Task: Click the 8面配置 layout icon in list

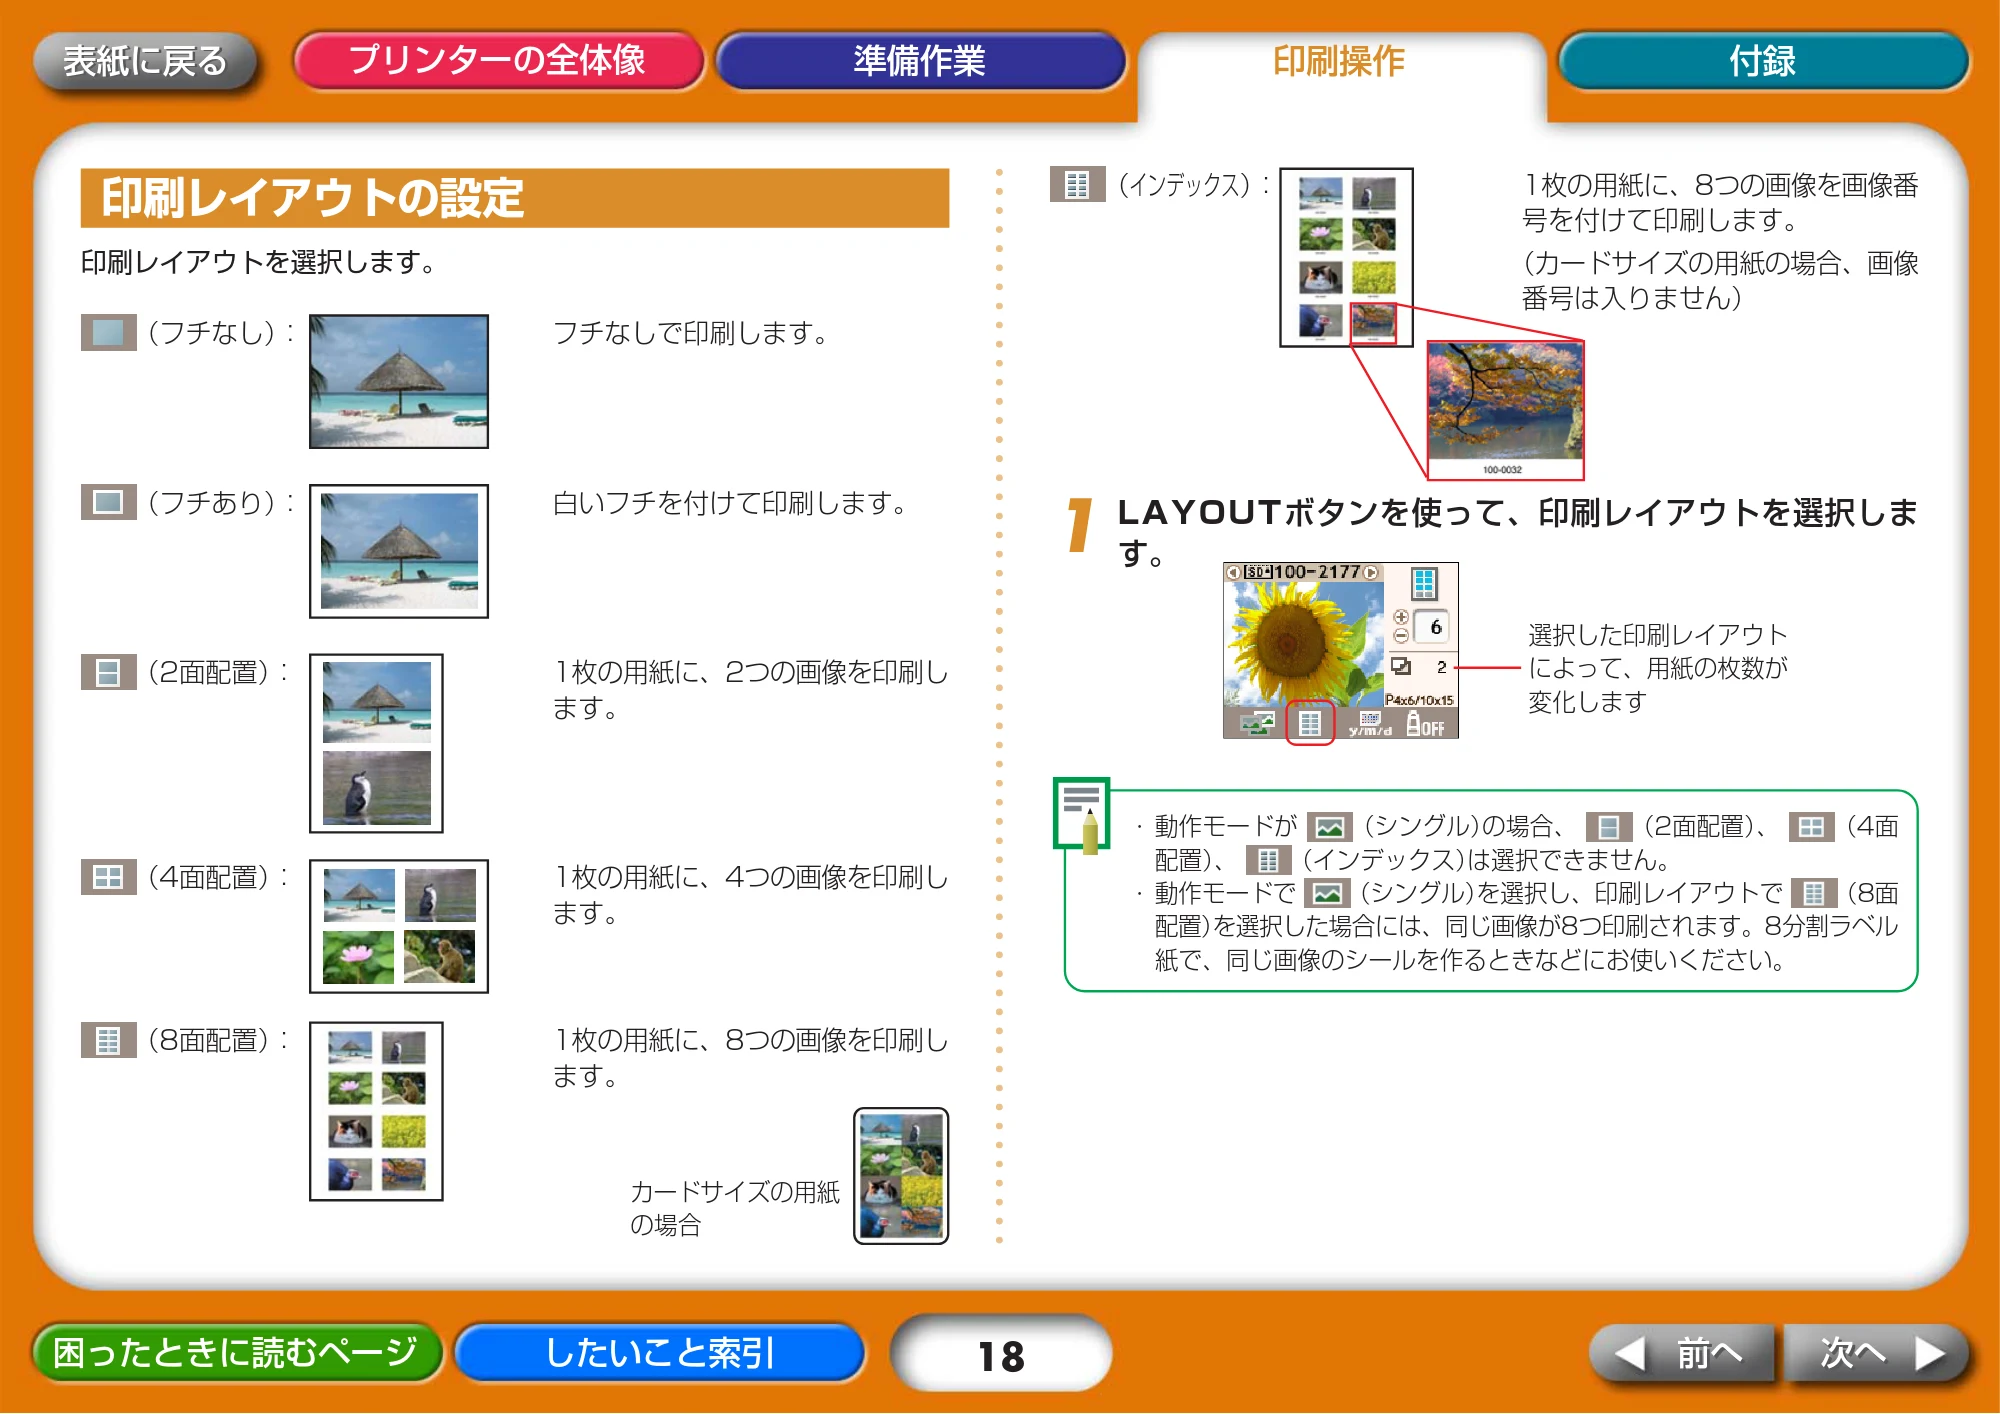Action: point(108,1040)
